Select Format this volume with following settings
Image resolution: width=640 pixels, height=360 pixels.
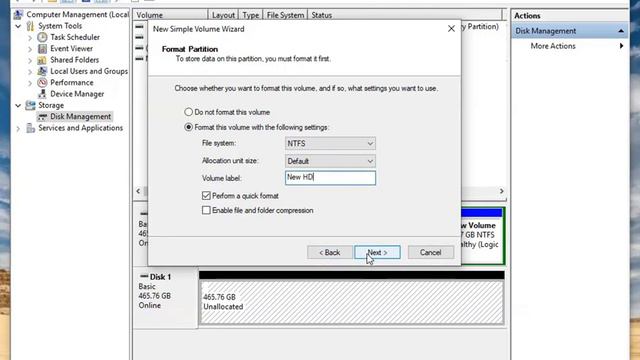coord(188,127)
